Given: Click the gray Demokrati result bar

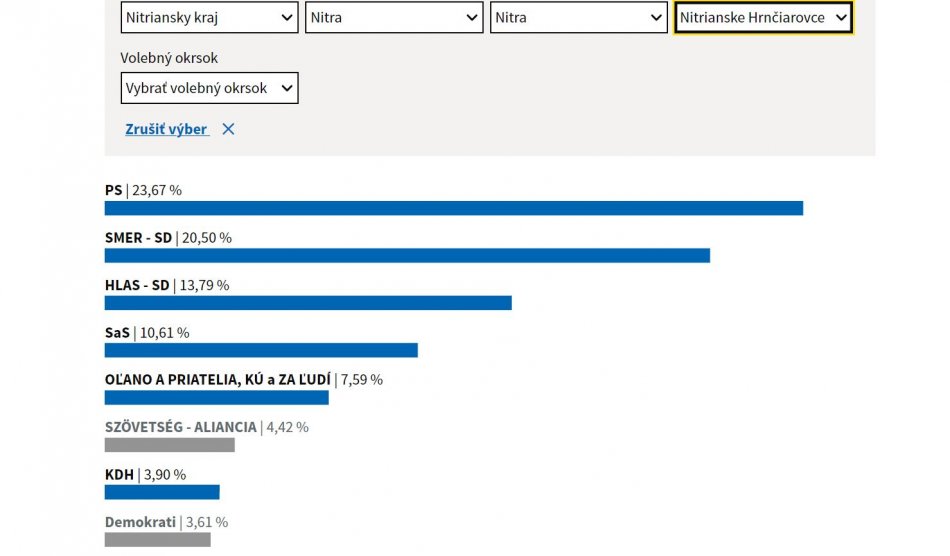Looking at the screenshot, I should click(157, 540).
